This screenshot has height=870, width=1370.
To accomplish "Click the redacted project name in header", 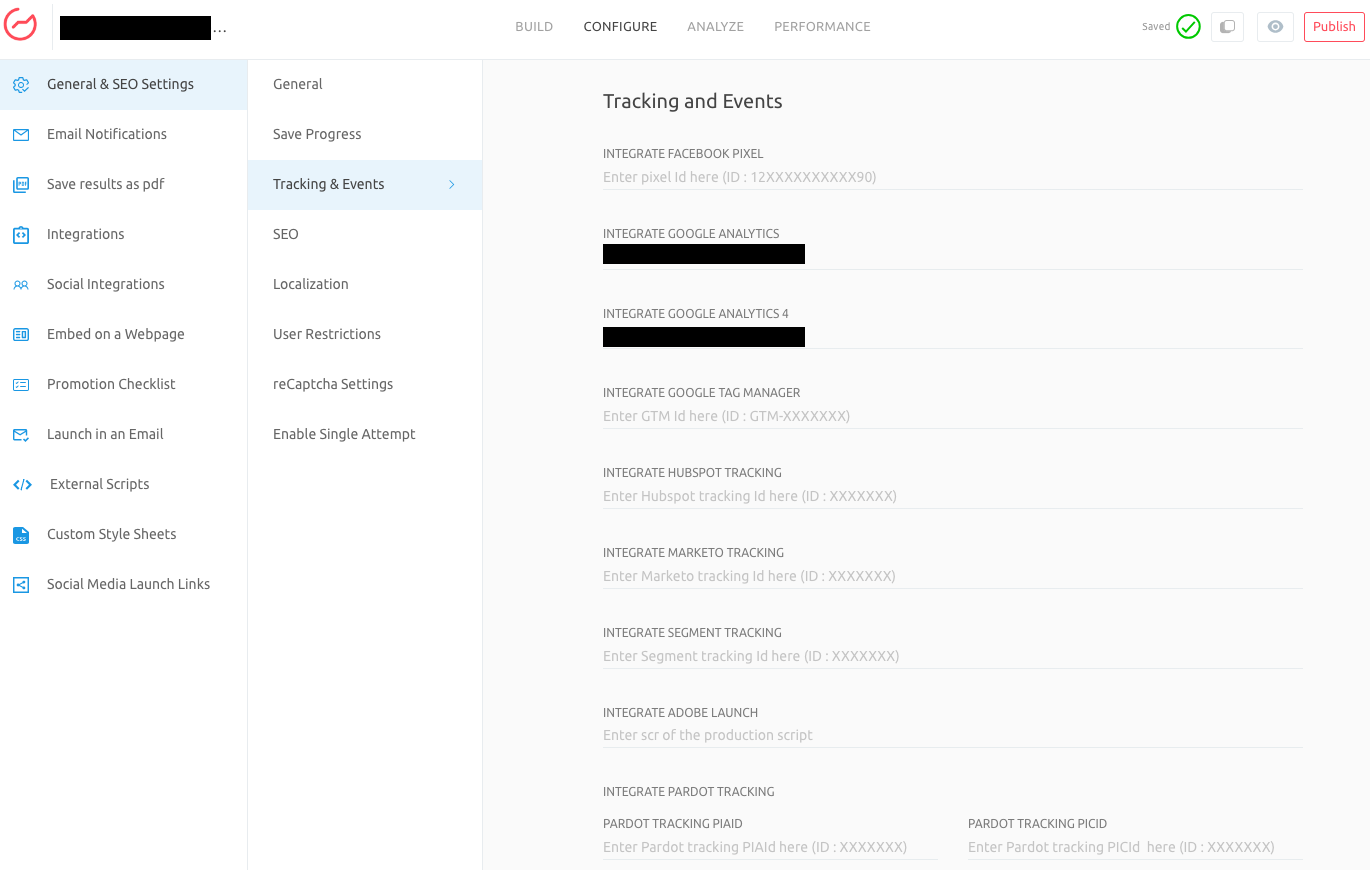I will click(x=136, y=28).
